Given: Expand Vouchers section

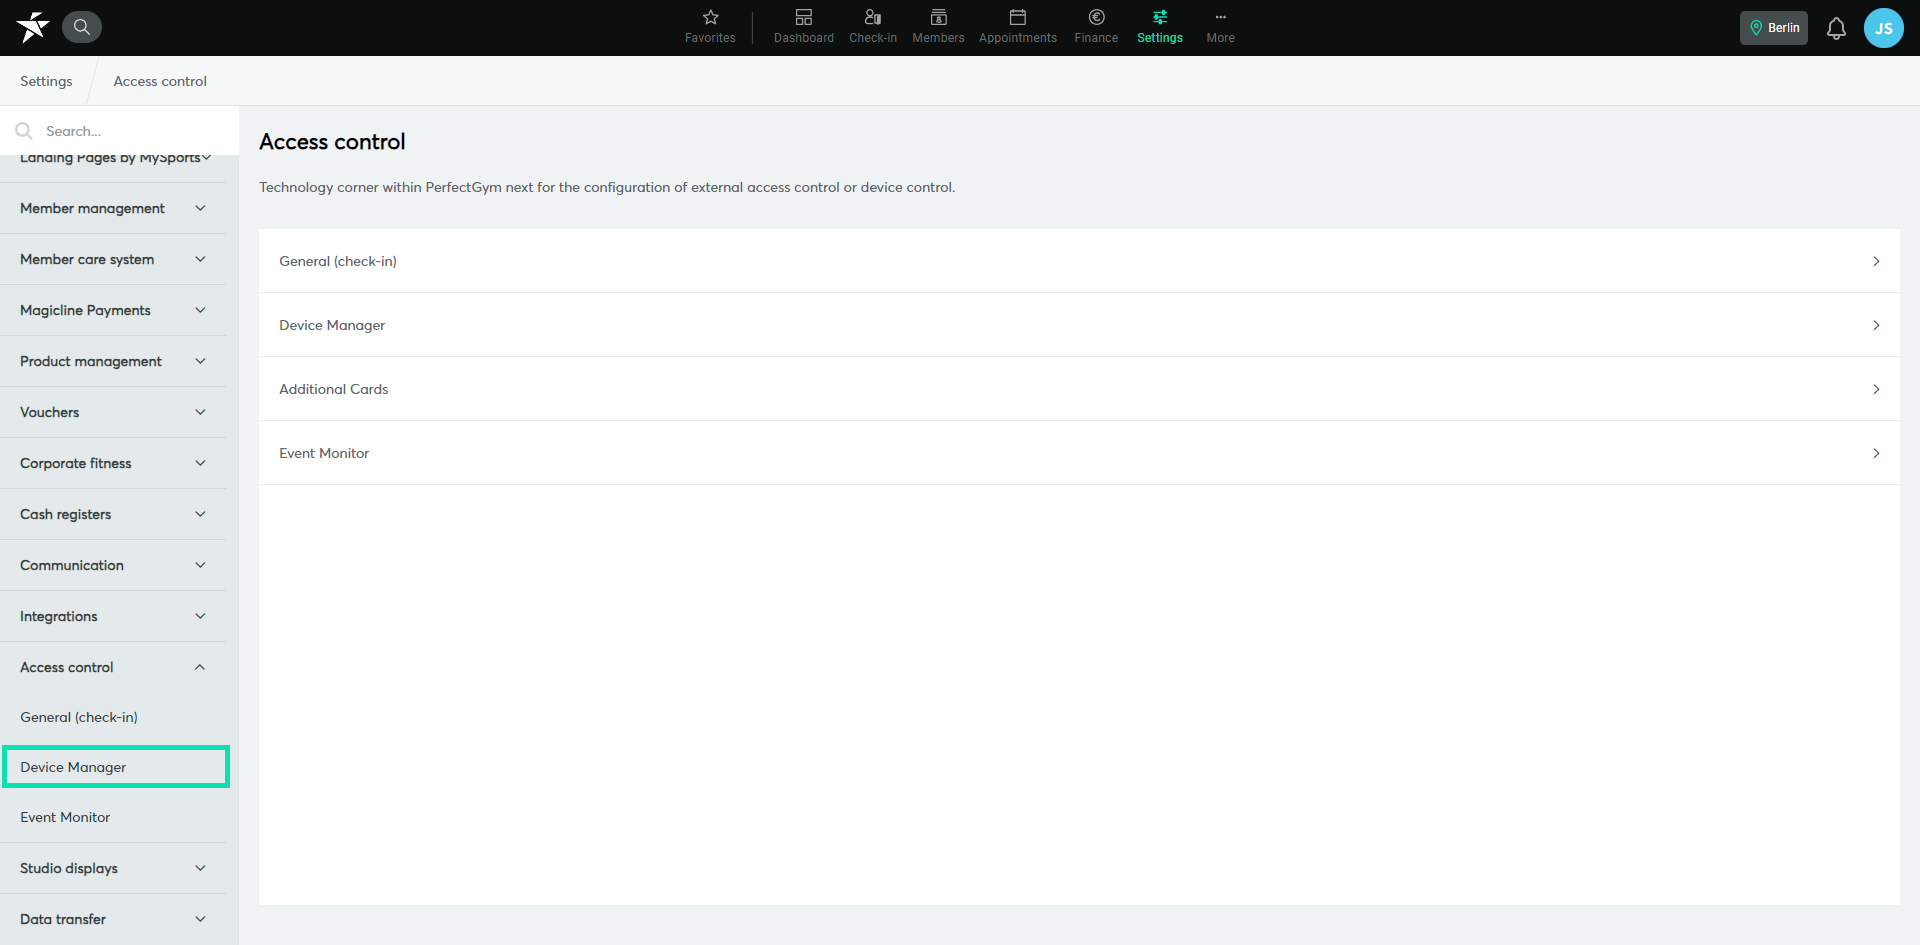Looking at the screenshot, I should point(113,412).
